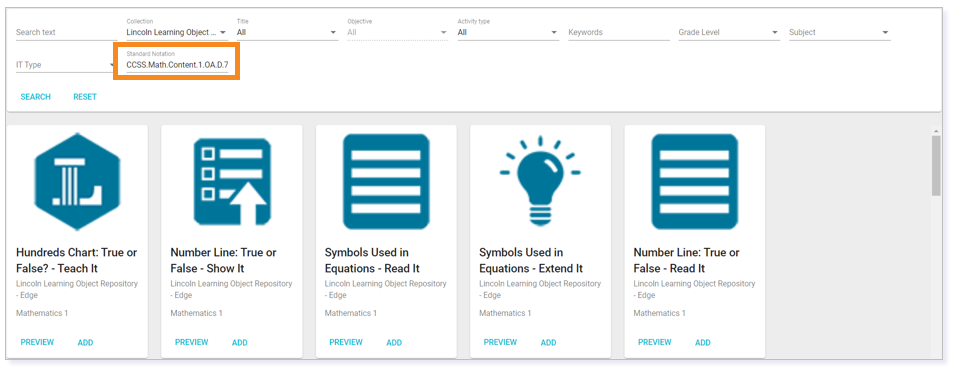Screen dimensions: 956x373
Task: Open the Activity type dropdown
Action: coord(508,32)
